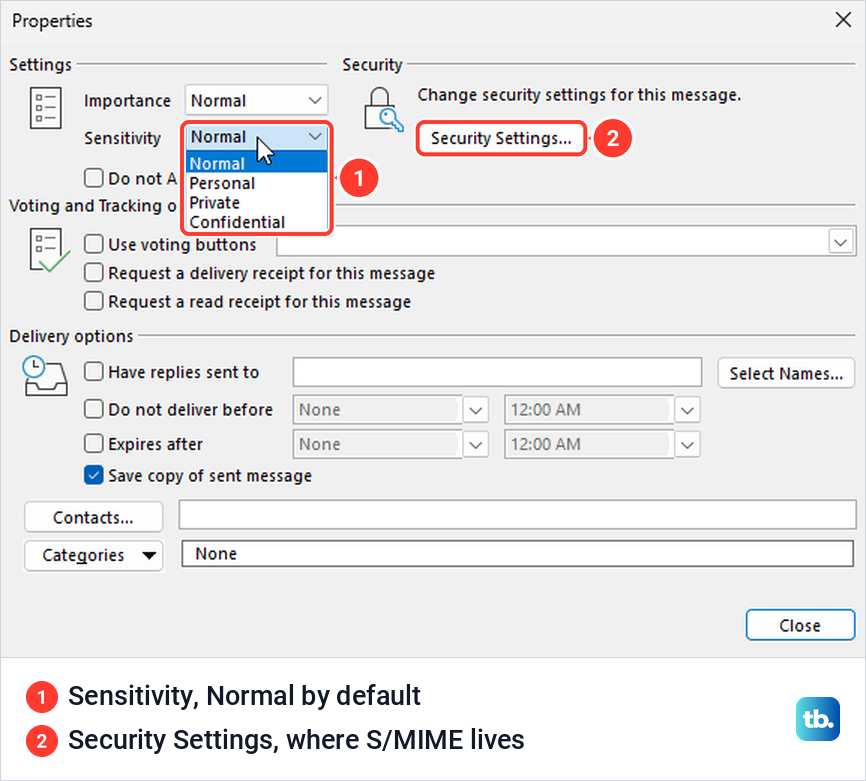
Task: Click the Do not deliver before None date field
Action: tap(377, 410)
